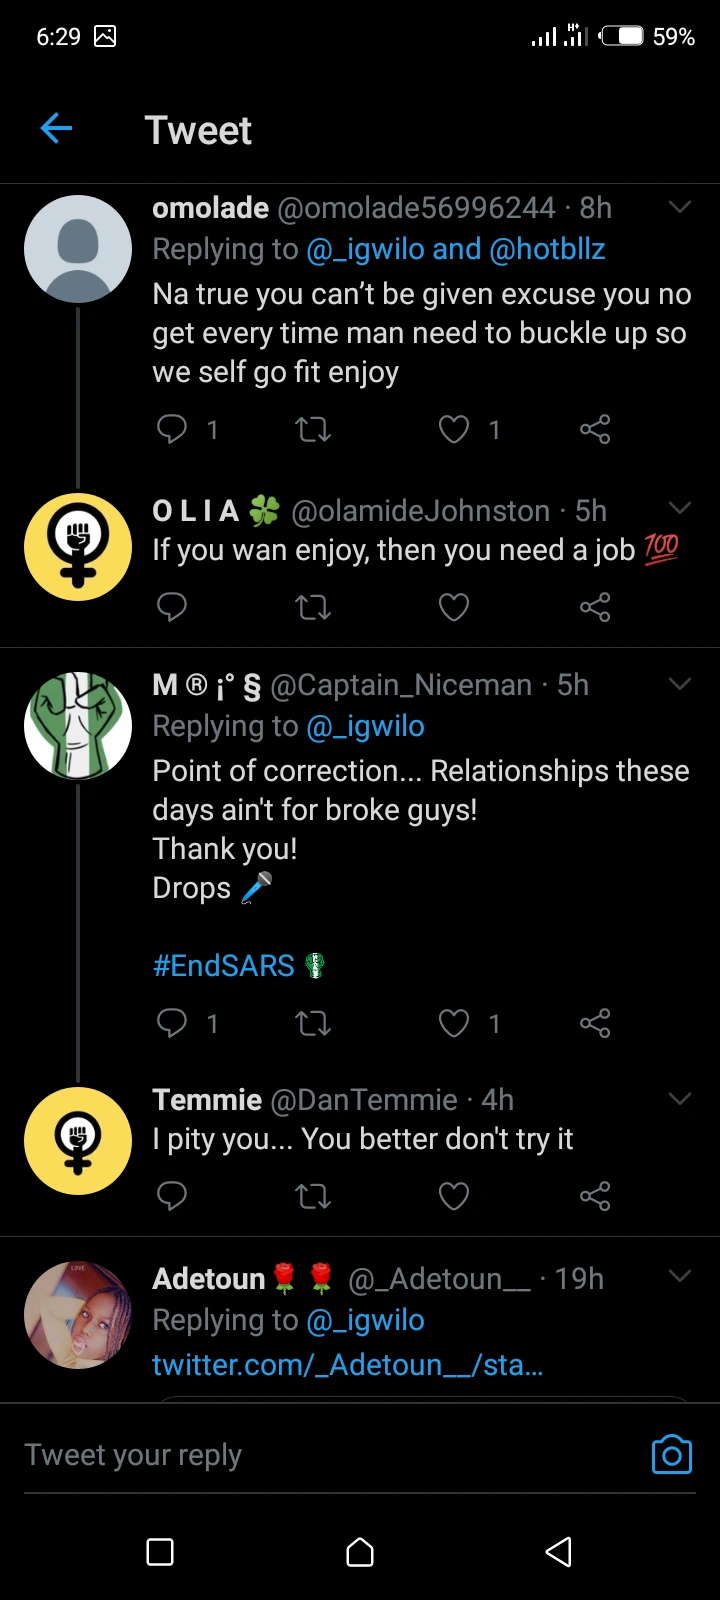The image size is (720, 1600).
Task: Expand options chevron on omolade's tweet
Action: coord(680,208)
